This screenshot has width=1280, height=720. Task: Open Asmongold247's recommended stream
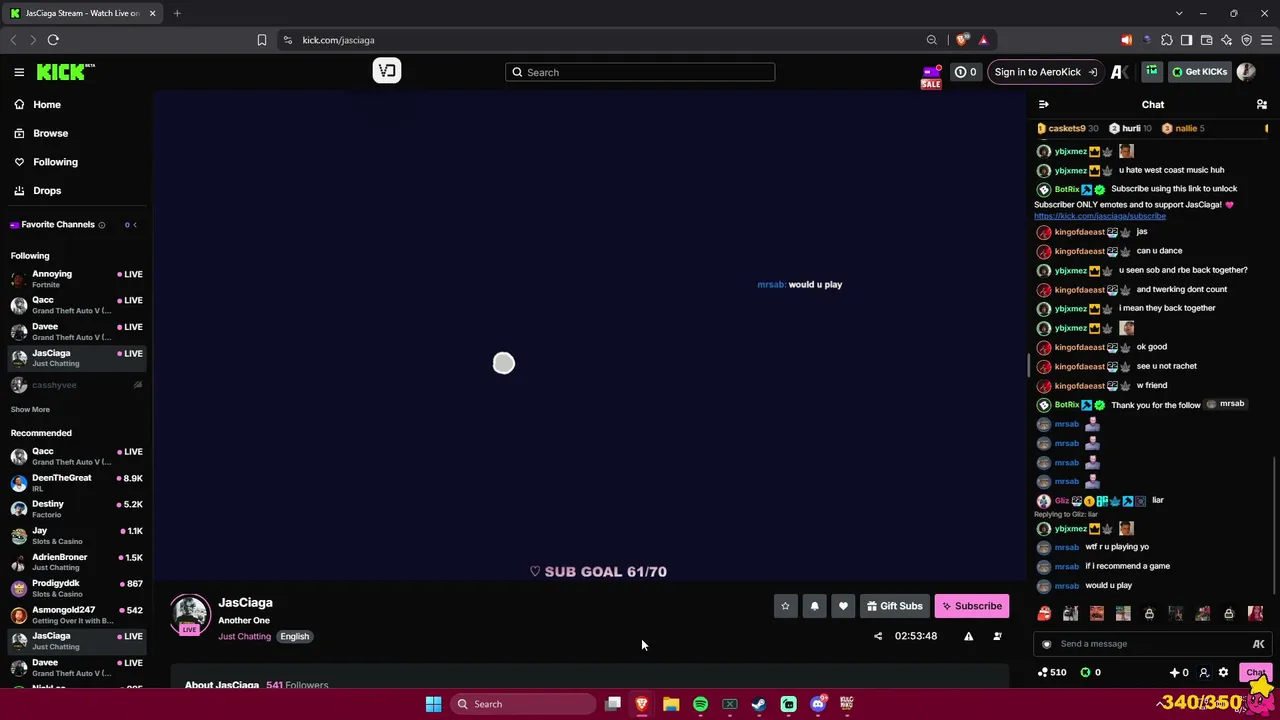pyautogui.click(x=76, y=615)
